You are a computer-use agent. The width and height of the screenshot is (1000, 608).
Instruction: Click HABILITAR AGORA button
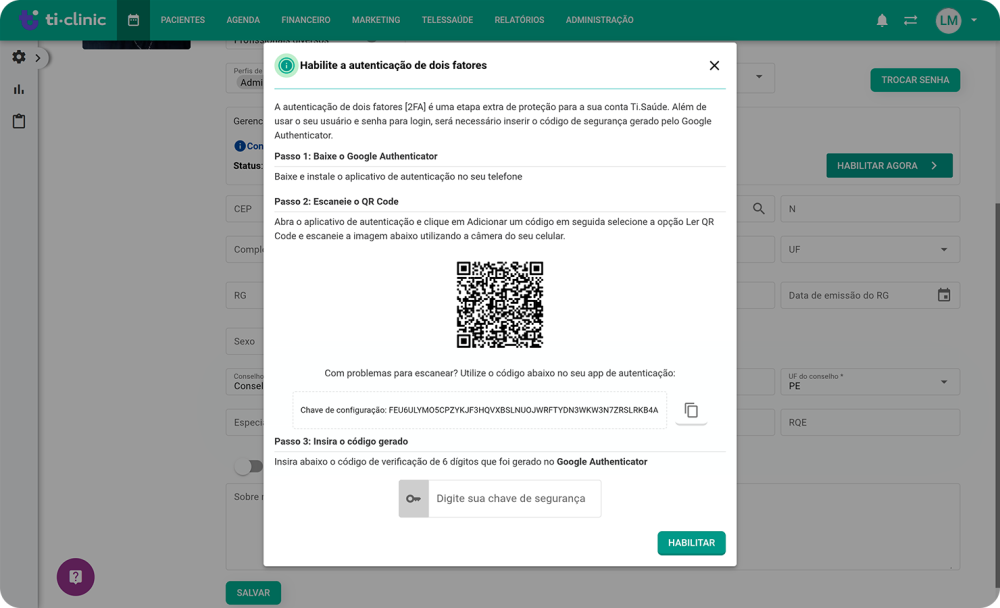coord(890,165)
